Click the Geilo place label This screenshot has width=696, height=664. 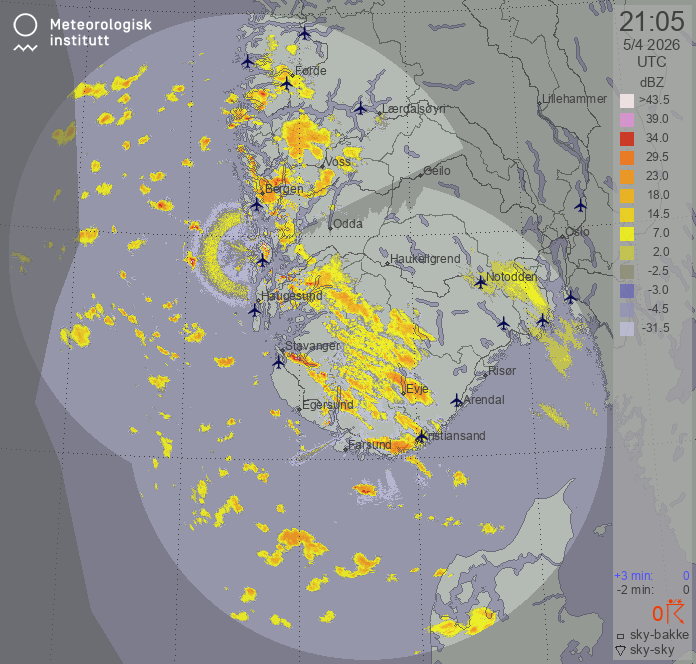(x=436, y=171)
